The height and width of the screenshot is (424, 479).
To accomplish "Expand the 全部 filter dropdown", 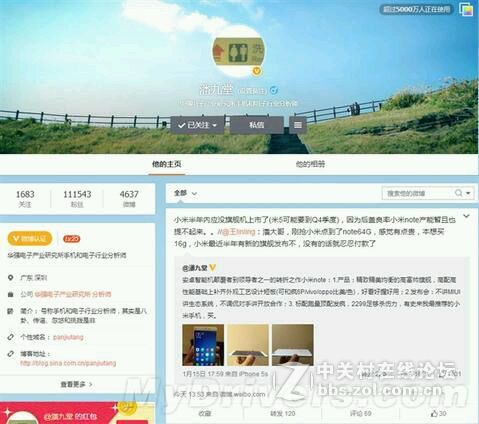I will tap(185, 193).
